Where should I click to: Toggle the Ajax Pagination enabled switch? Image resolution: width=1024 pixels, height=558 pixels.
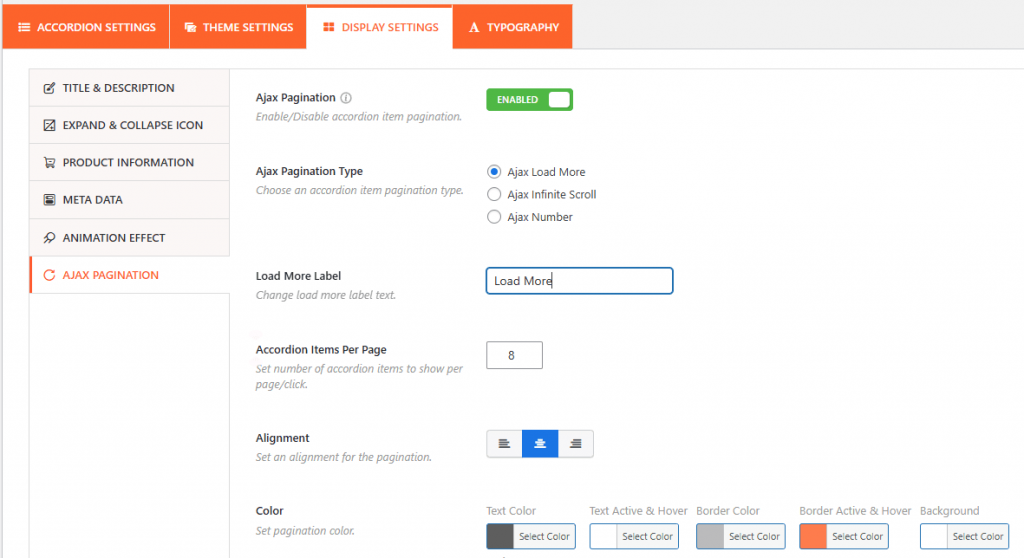click(529, 100)
